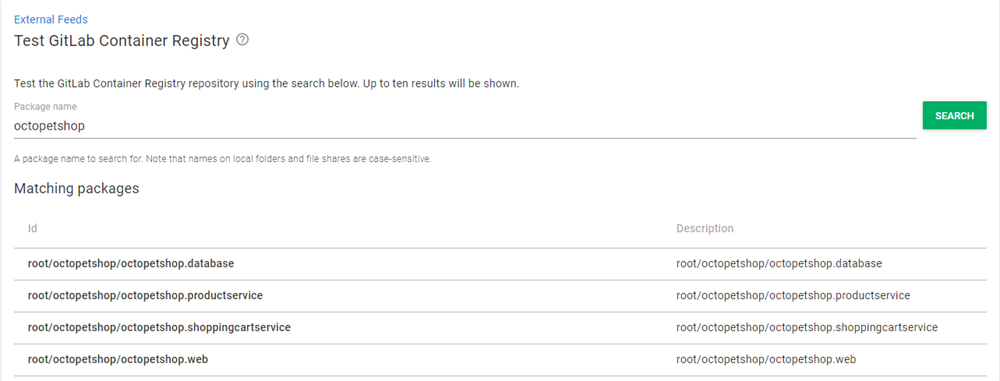Click the Description column header
Viewport: 1000px width, 381px height.
[x=705, y=228]
